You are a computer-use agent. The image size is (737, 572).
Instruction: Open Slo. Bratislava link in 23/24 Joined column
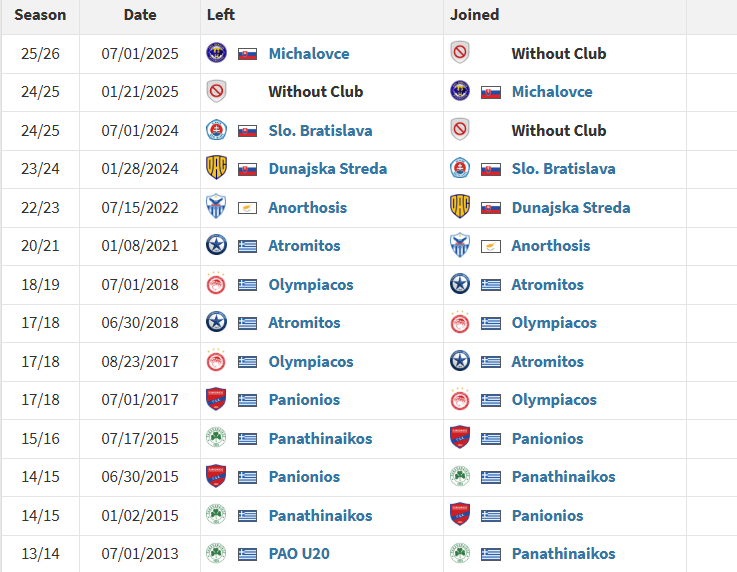(x=563, y=169)
